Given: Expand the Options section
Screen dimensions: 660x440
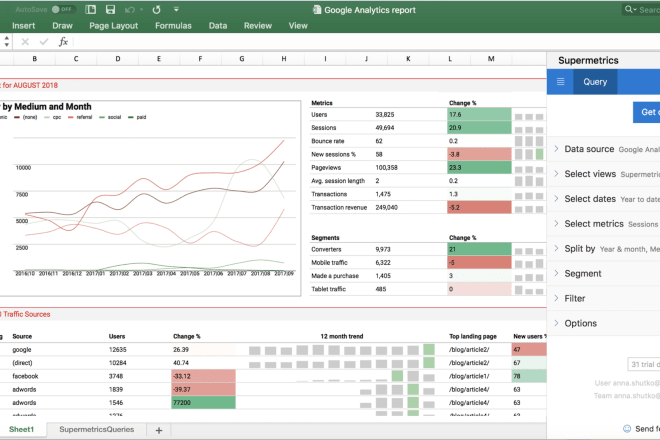Looking at the screenshot, I should [x=603, y=323].
